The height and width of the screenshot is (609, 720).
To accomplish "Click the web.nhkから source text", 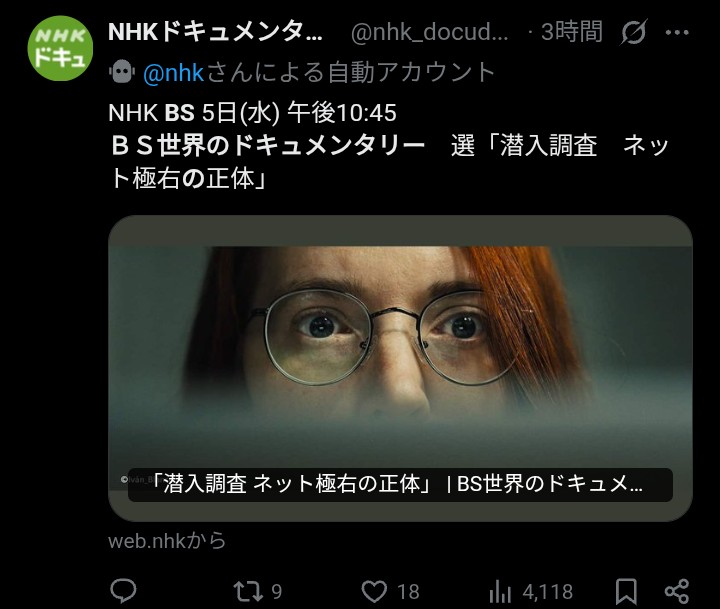I will (x=167, y=541).
